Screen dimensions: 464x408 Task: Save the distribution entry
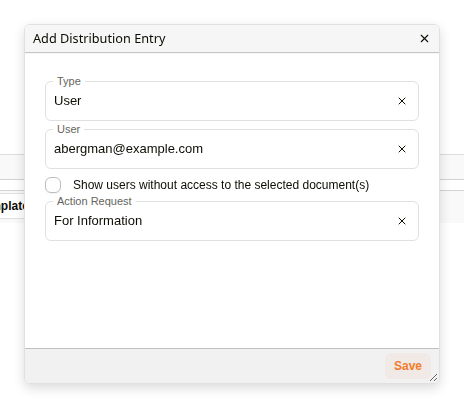[x=408, y=366]
